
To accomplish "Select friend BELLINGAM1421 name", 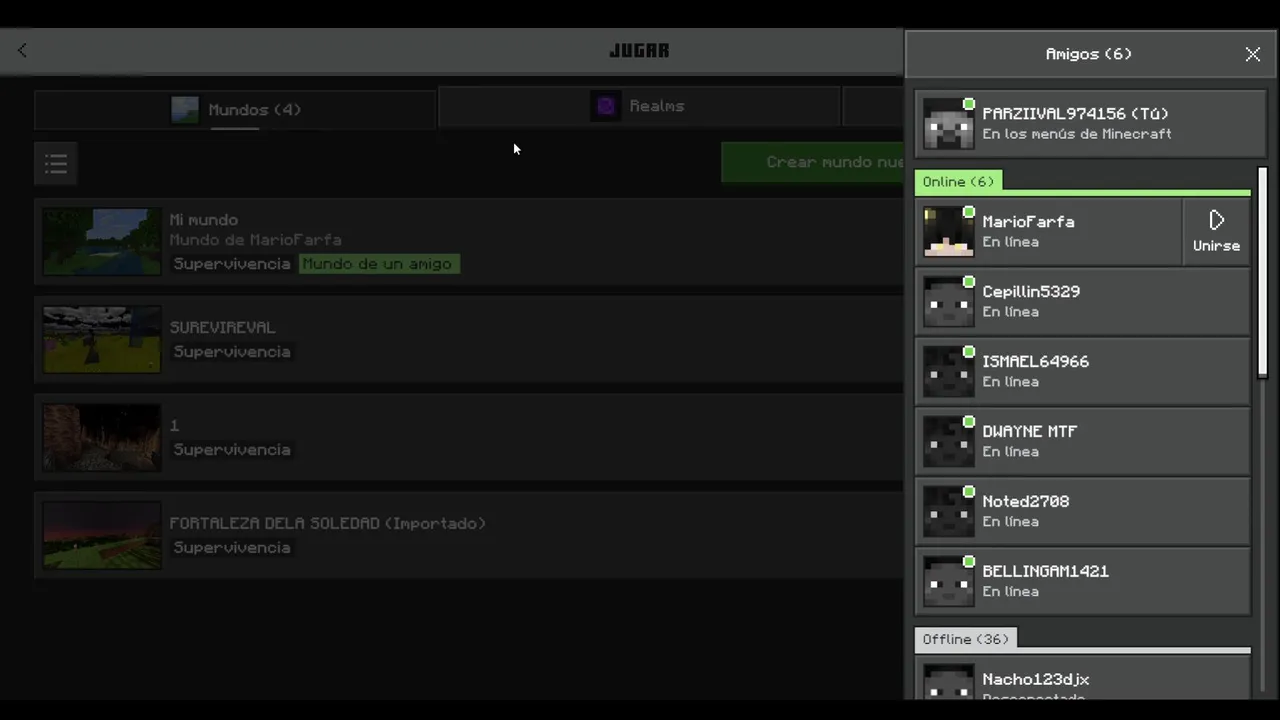I will click(1045, 571).
